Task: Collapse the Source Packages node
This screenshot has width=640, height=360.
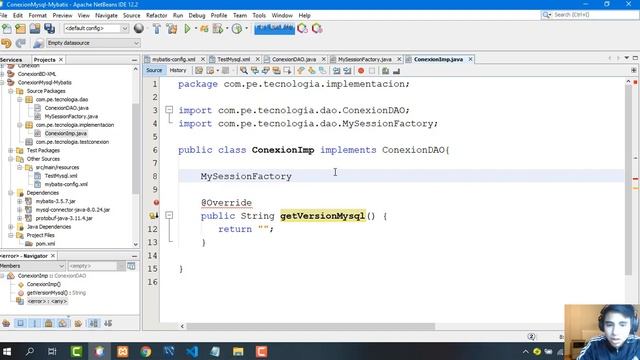Action: coord(11,91)
